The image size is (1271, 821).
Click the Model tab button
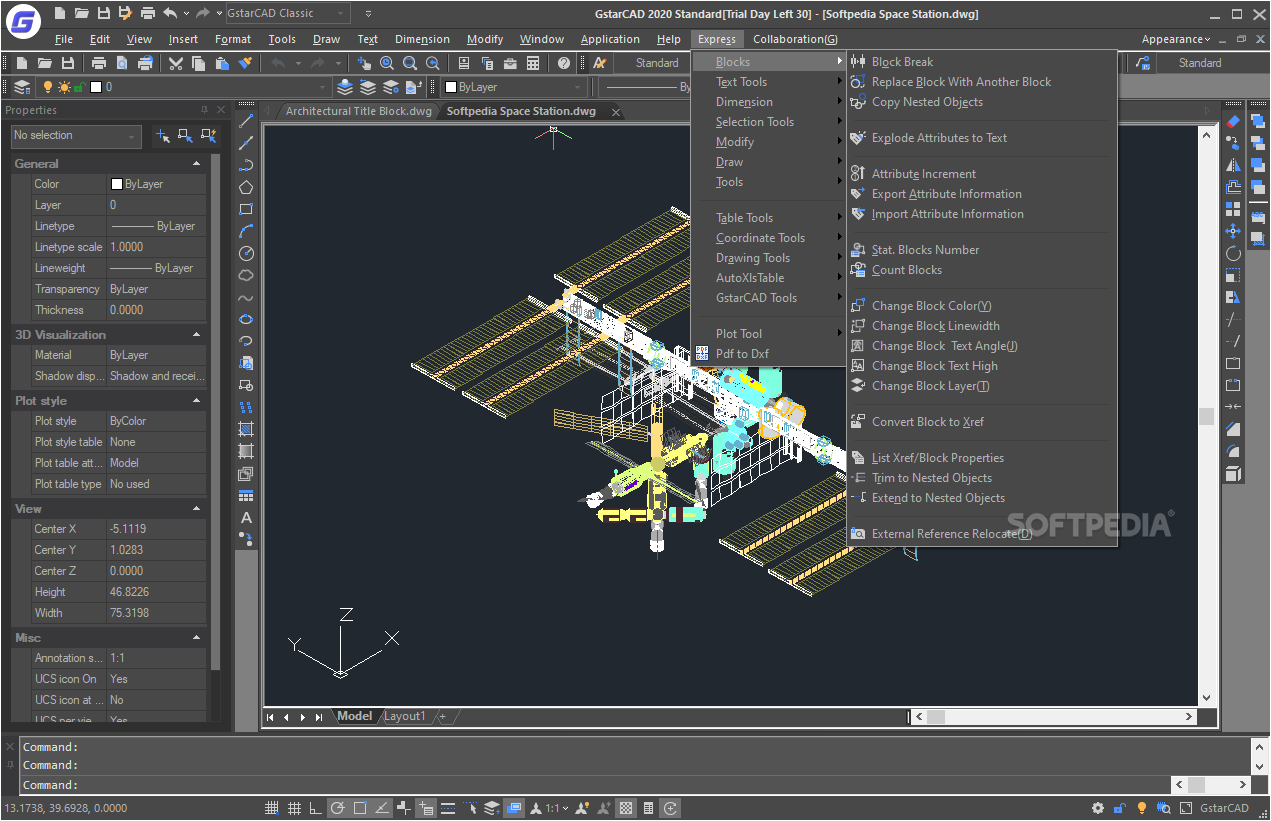pos(354,716)
